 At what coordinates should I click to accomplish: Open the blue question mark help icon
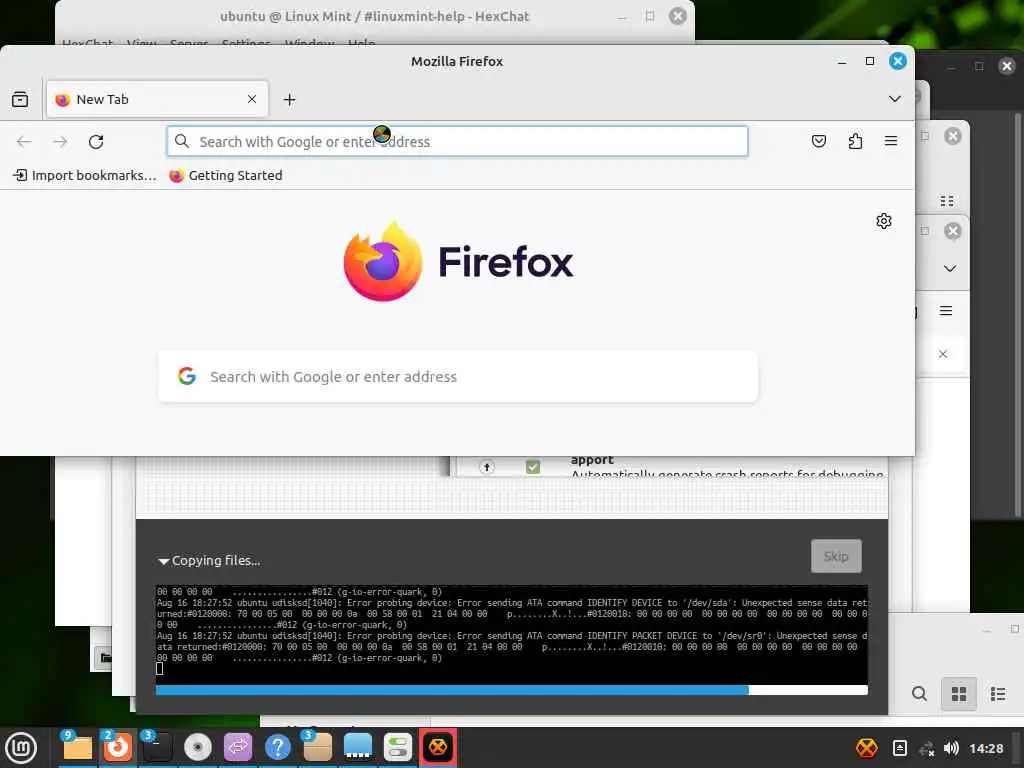pyautogui.click(x=278, y=748)
